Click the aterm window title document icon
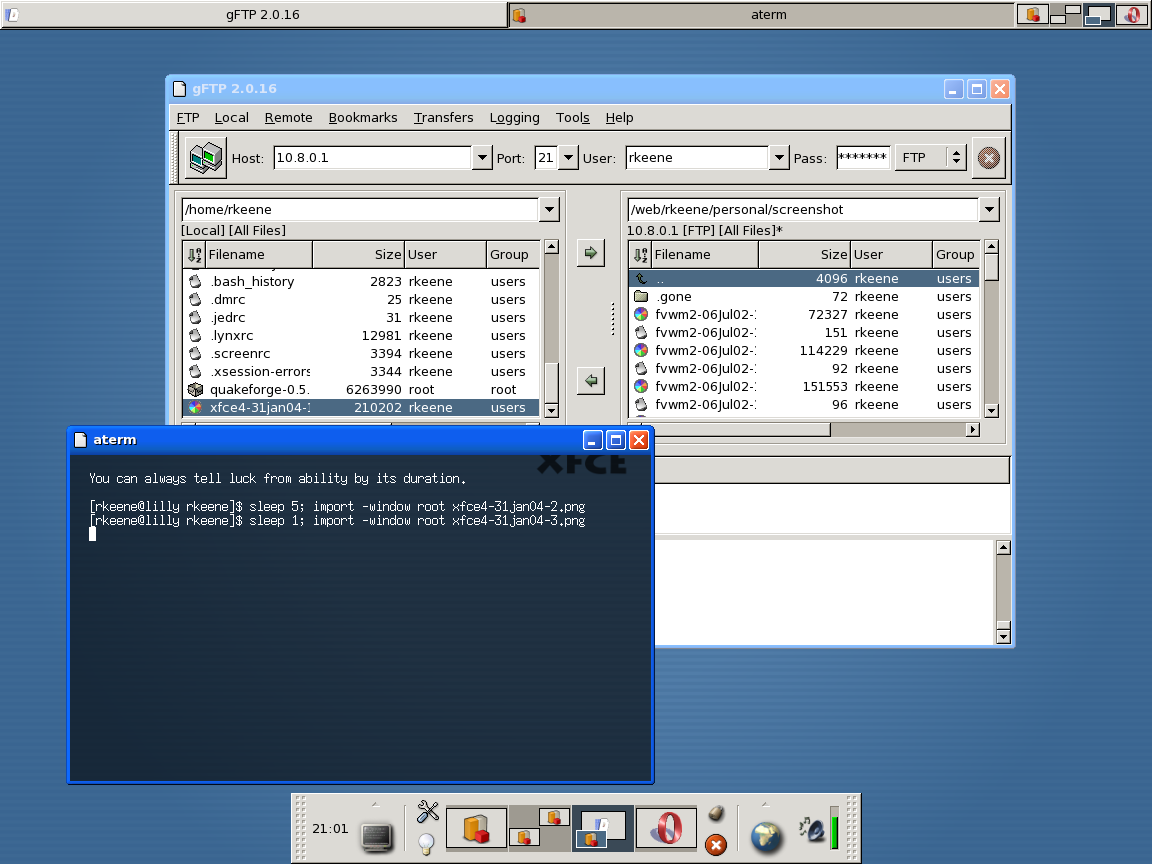The width and height of the screenshot is (1152, 864). [81, 439]
